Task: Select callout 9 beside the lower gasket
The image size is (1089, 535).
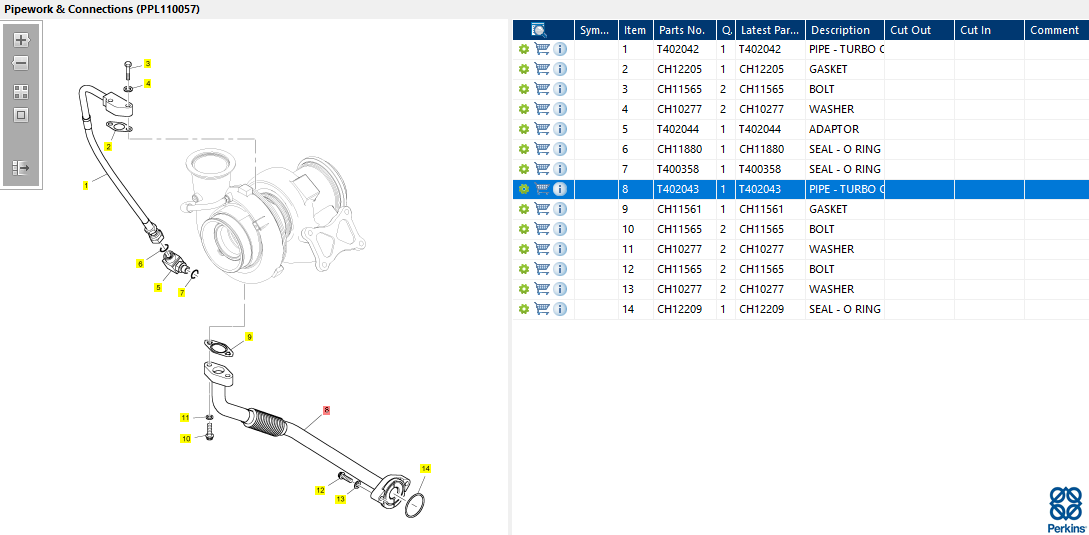Action: pyautogui.click(x=249, y=337)
